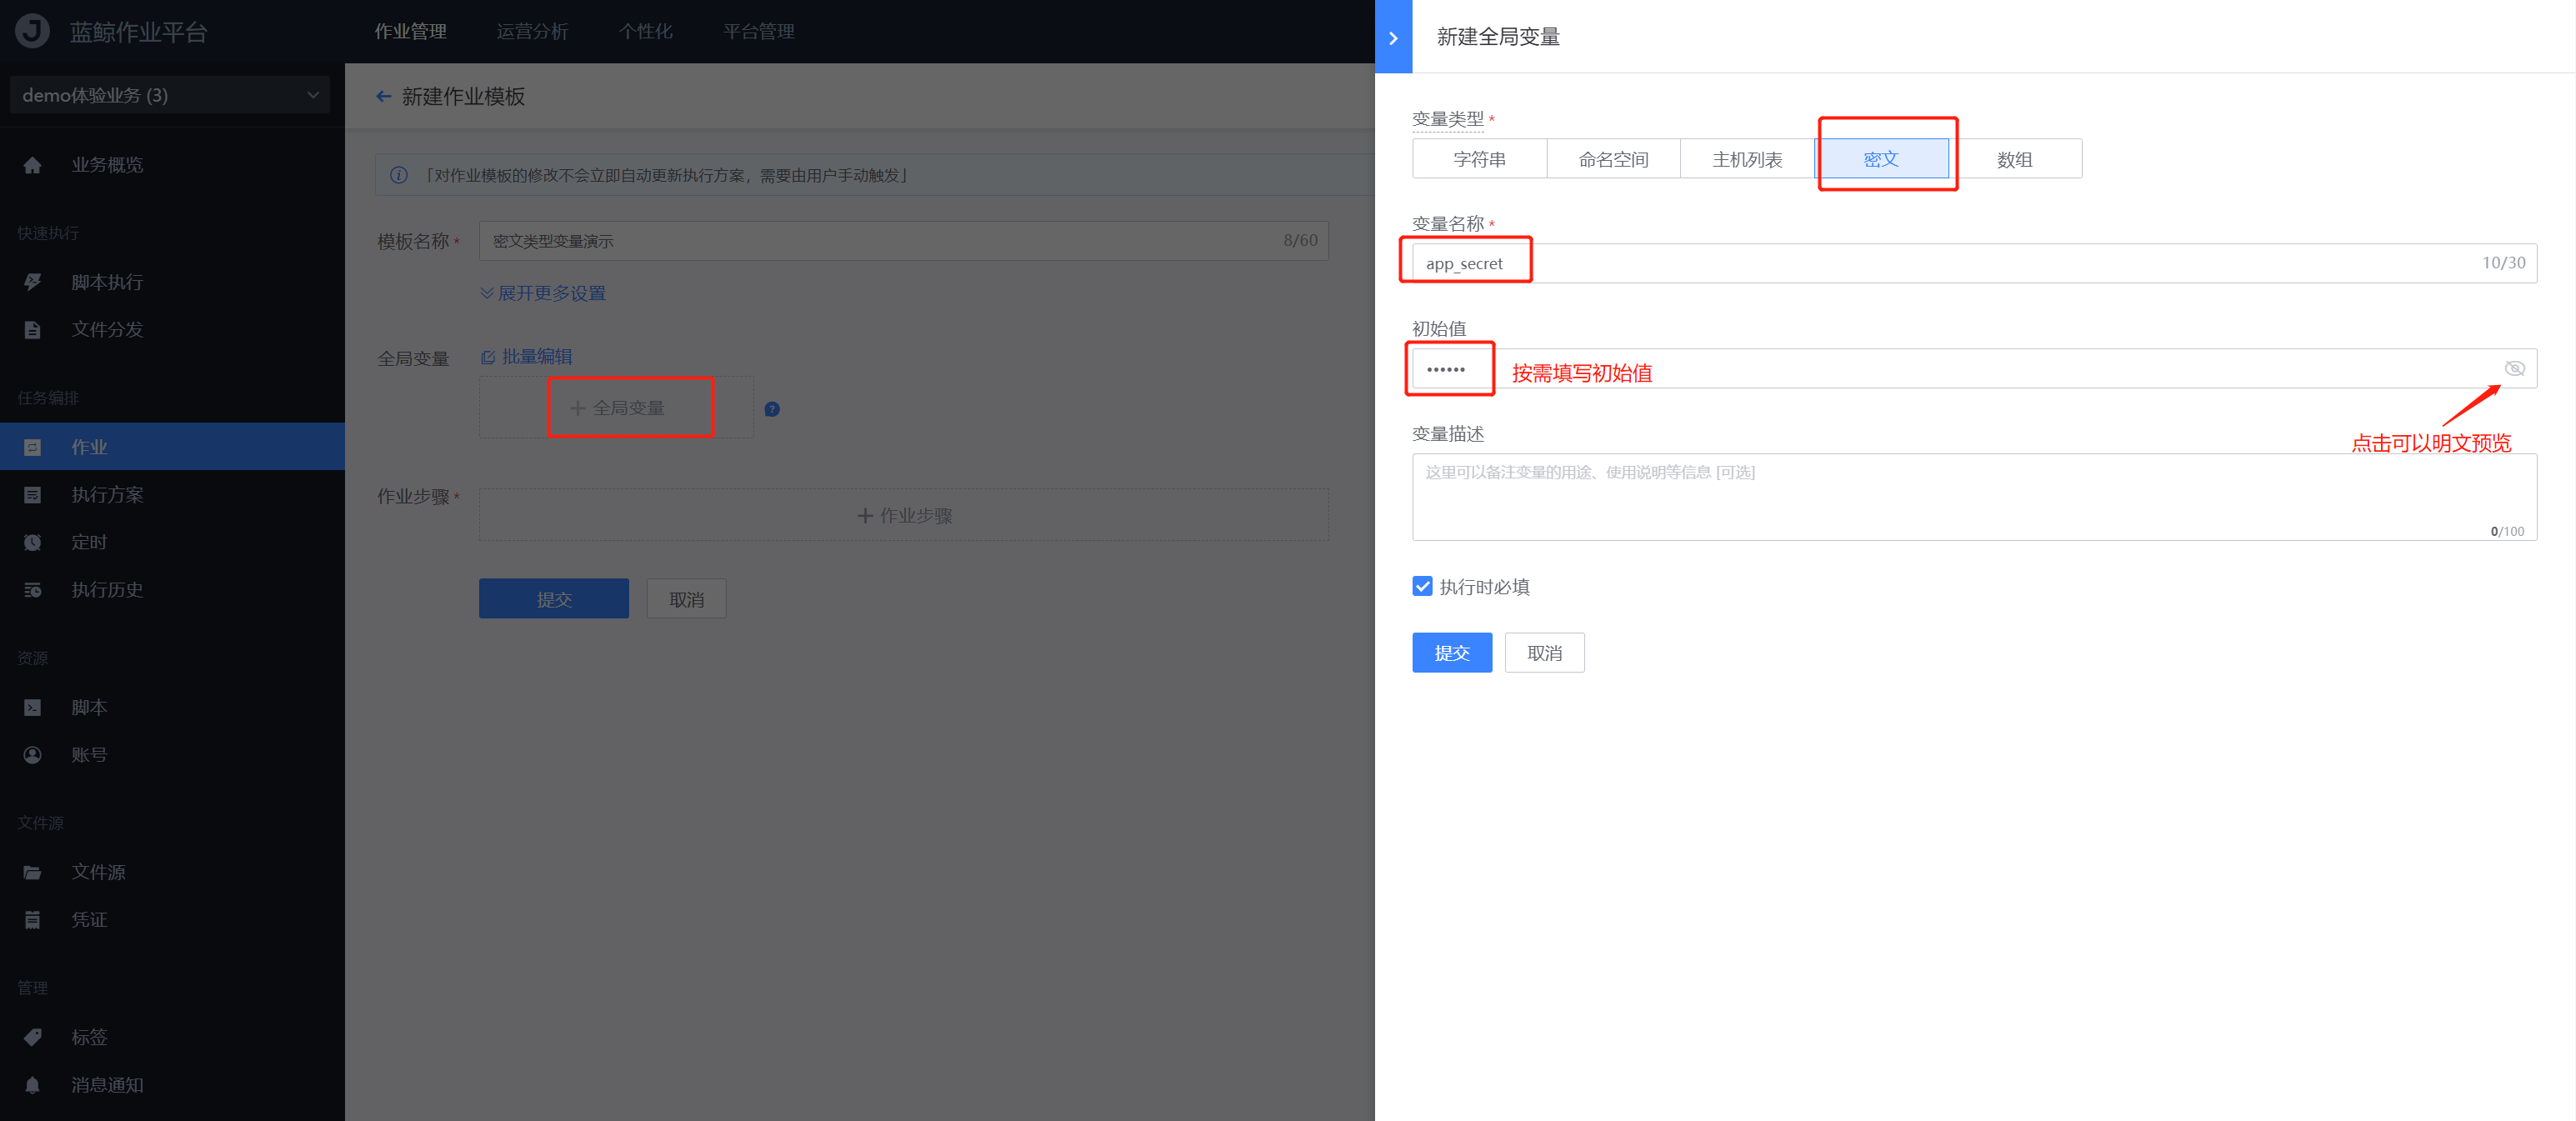Click the 账号 user icon
Screen dimensions: 2576x1121
click(32, 755)
